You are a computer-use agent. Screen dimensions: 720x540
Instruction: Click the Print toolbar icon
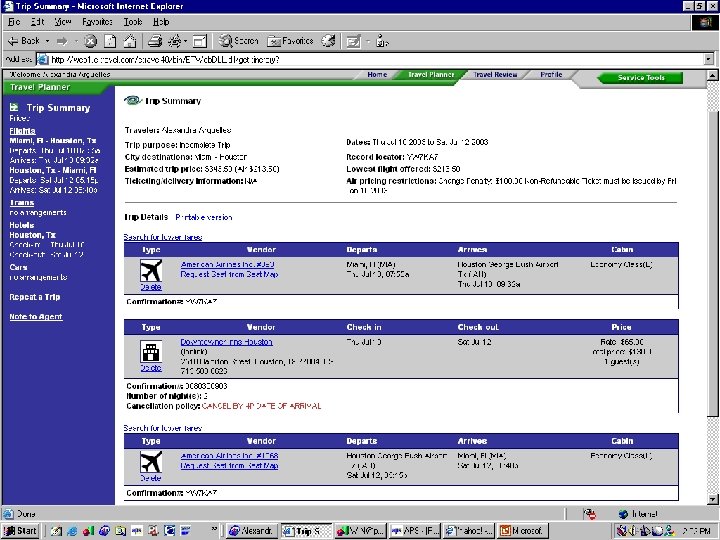[155, 41]
